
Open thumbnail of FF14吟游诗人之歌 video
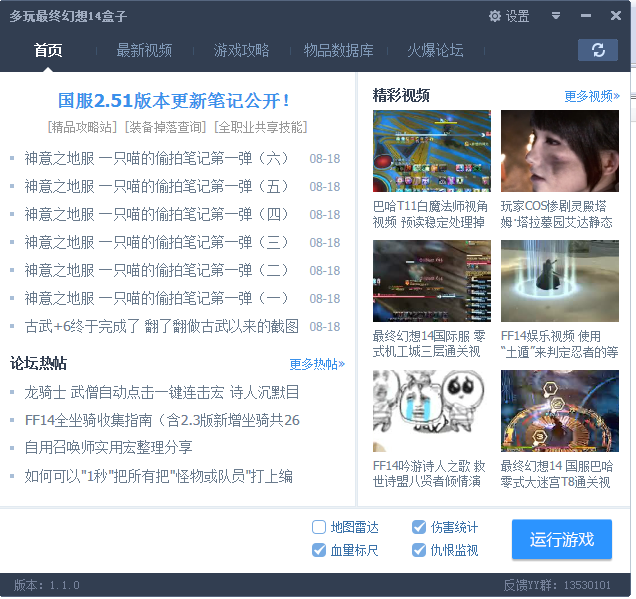coord(432,411)
